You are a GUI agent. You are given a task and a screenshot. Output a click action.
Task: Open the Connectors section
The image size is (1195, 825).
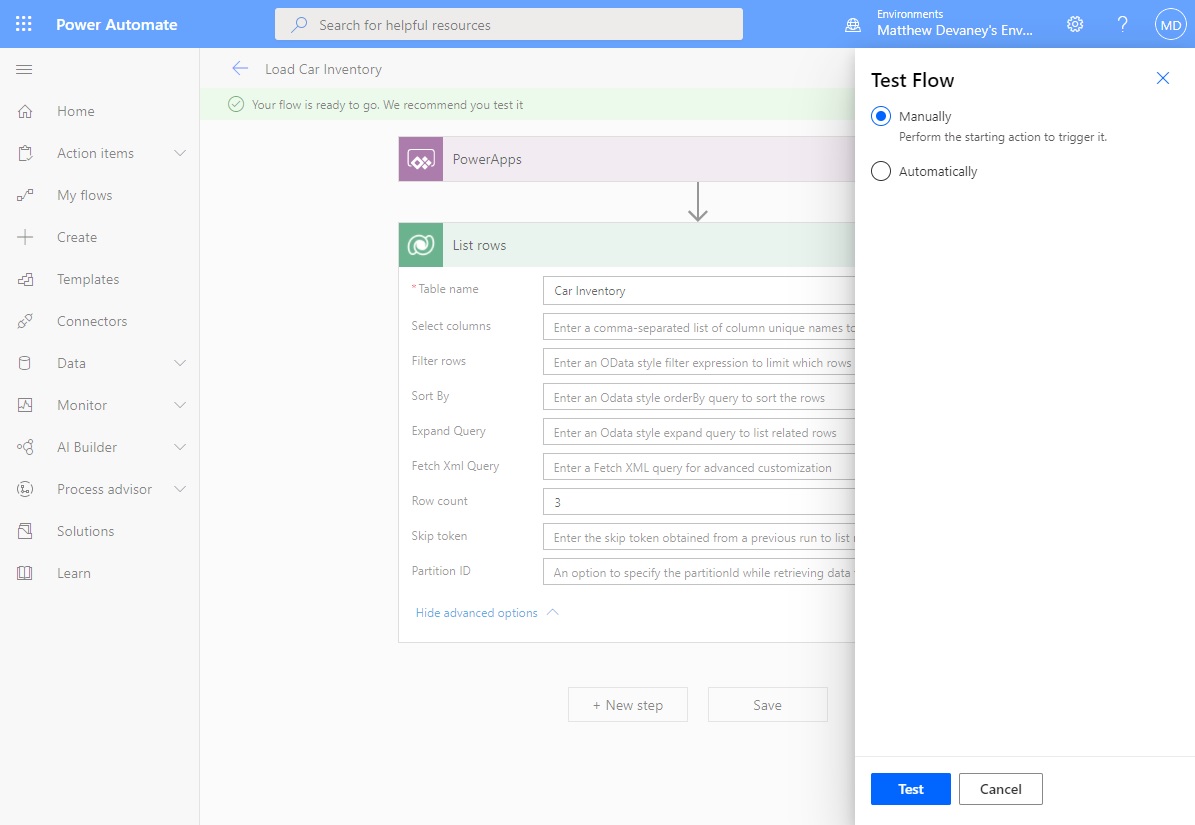(92, 320)
